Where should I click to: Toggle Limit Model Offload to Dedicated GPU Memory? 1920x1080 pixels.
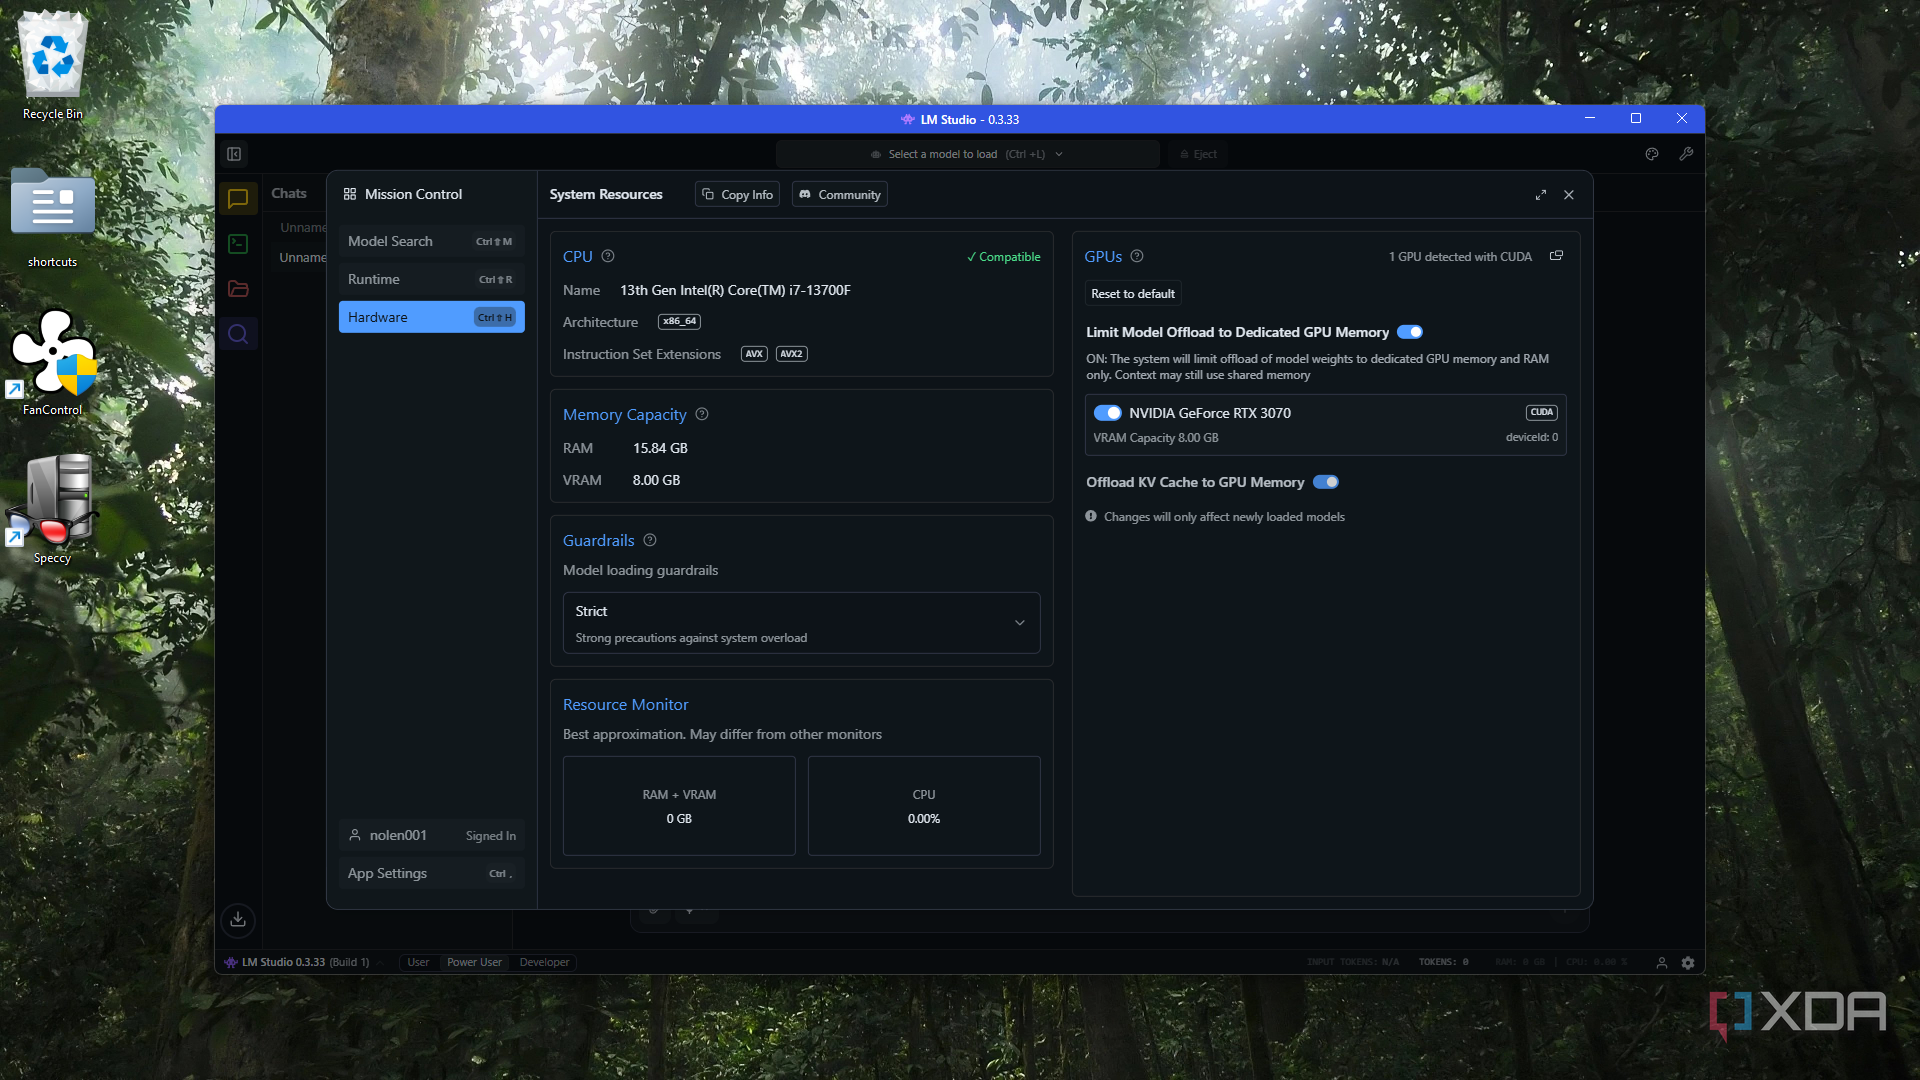(1410, 332)
